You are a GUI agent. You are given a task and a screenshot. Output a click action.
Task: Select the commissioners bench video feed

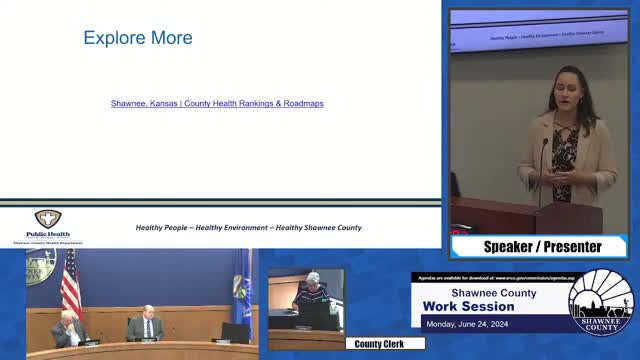142,304
